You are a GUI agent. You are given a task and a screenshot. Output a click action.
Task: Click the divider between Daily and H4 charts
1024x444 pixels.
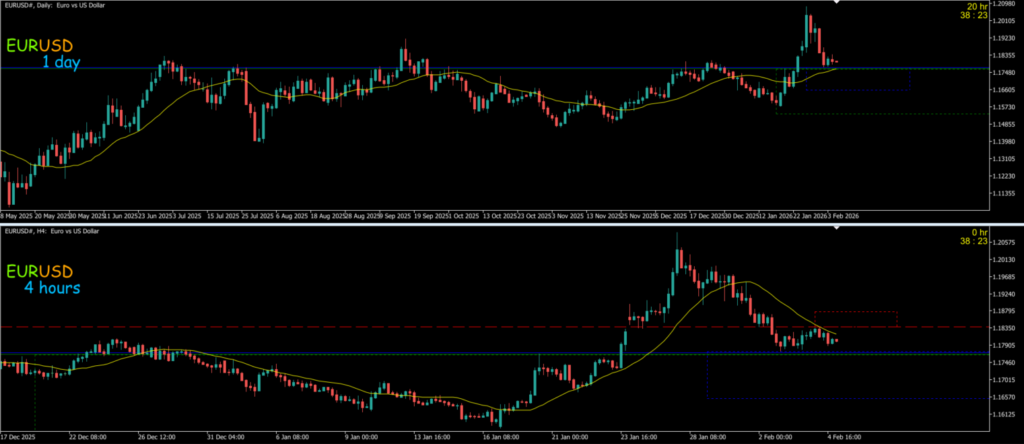(x=512, y=223)
